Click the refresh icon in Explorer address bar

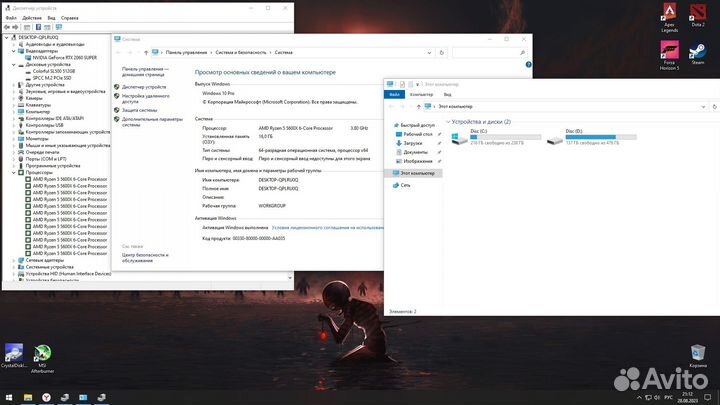pos(714,107)
